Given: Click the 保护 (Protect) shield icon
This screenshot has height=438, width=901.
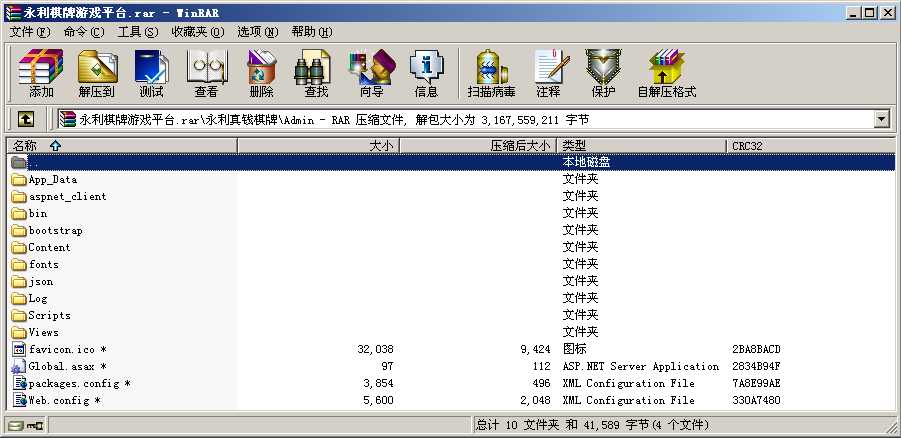Looking at the screenshot, I should click(x=603, y=73).
